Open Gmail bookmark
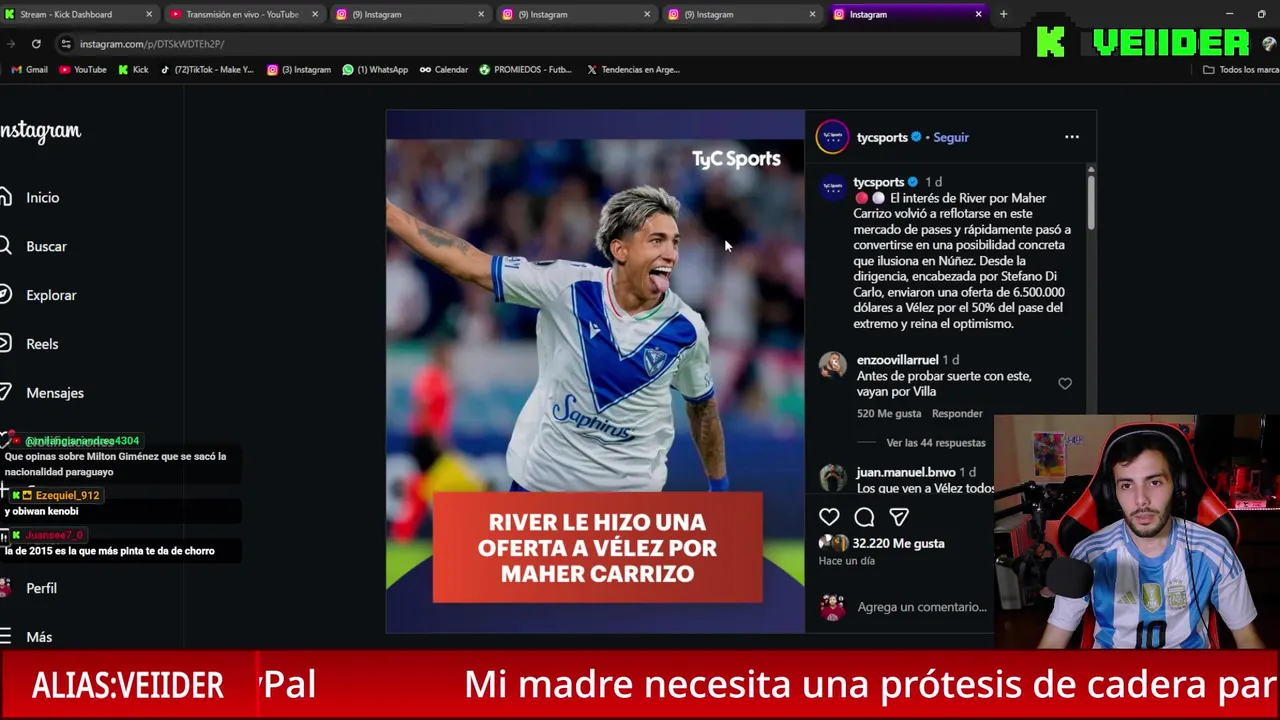This screenshot has width=1280, height=720. (29, 70)
